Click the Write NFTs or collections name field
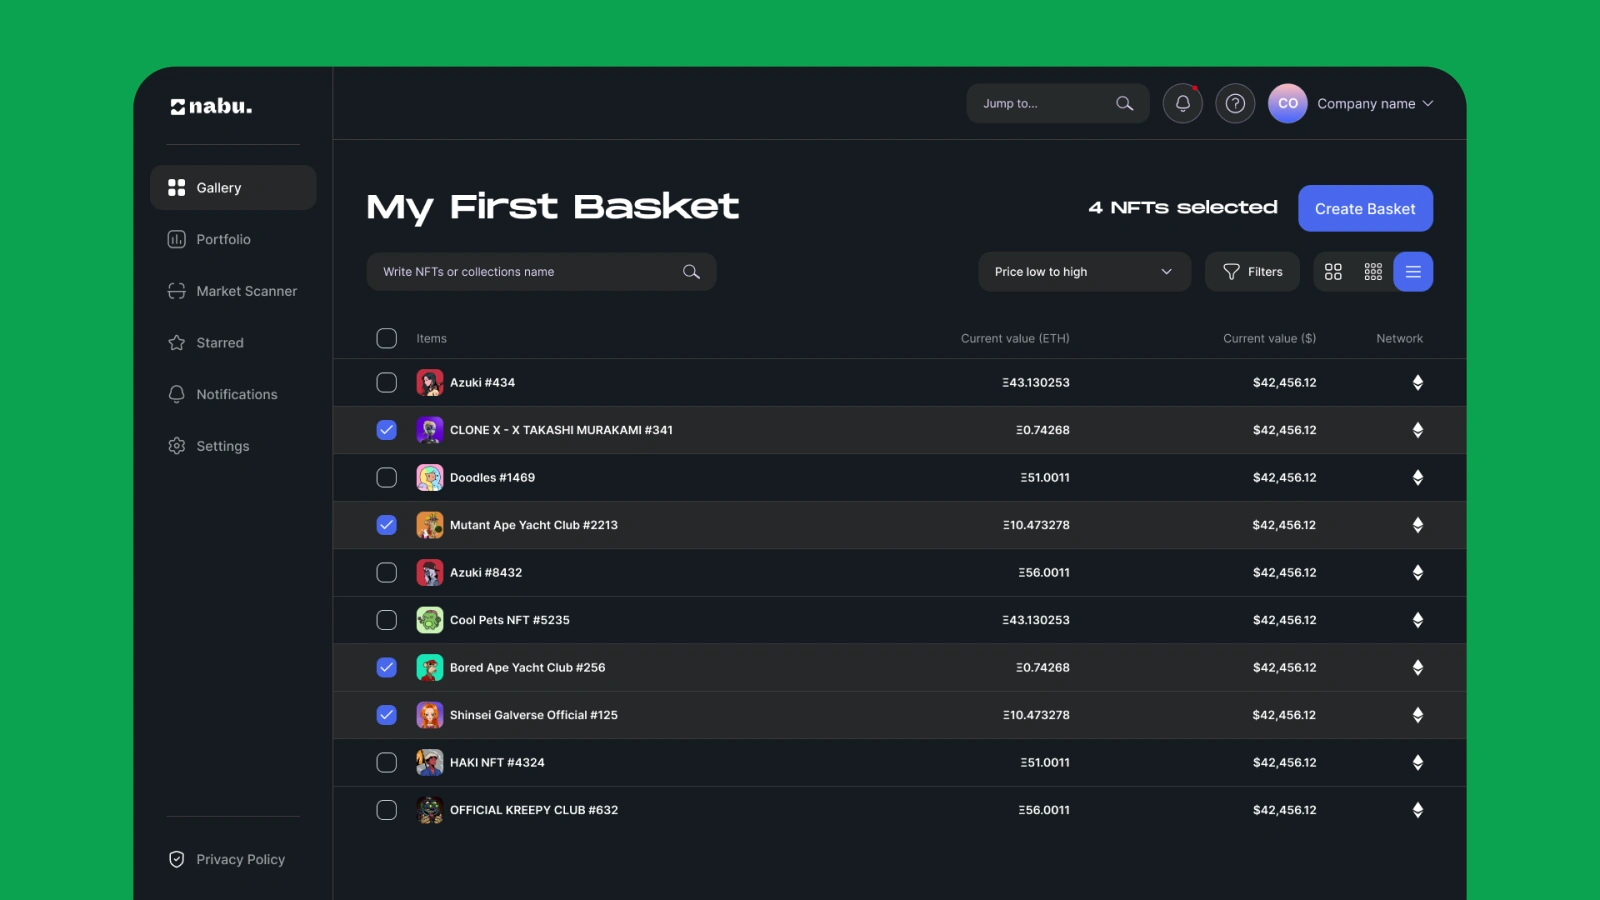The width and height of the screenshot is (1600, 900). click(x=541, y=272)
